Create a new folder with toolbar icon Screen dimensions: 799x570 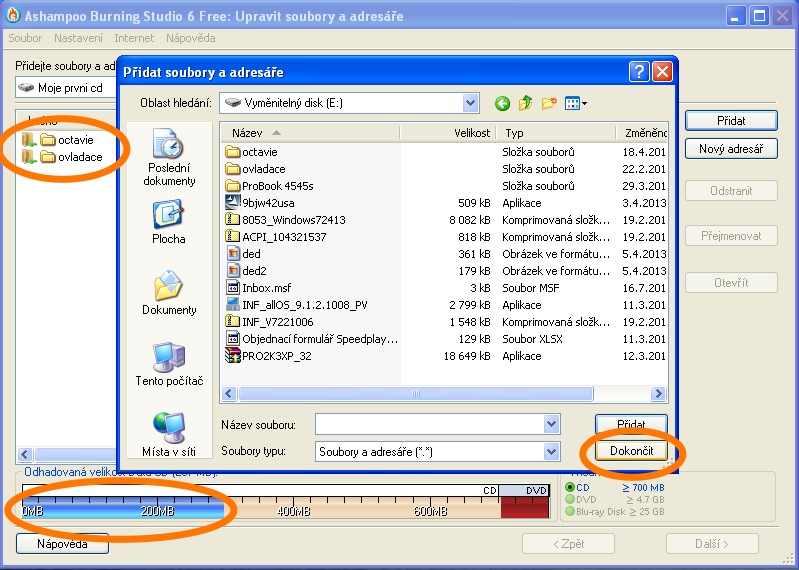(x=549, y=103)
